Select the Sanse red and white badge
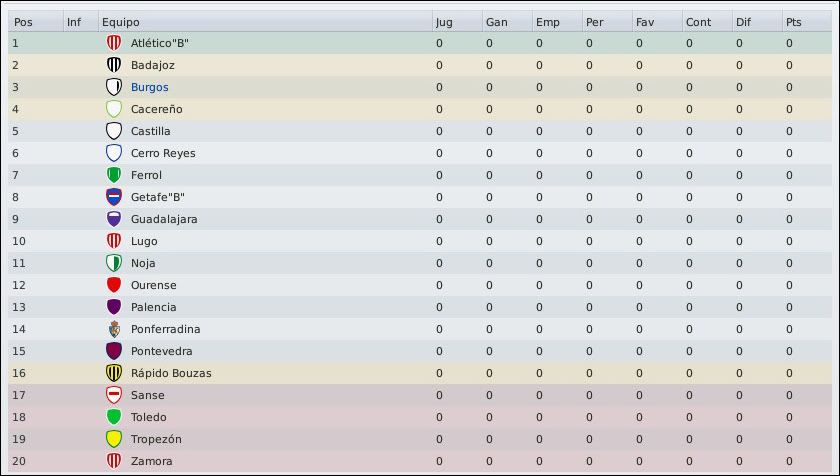This screenshot has width=840, height=476. coord(114,395)
